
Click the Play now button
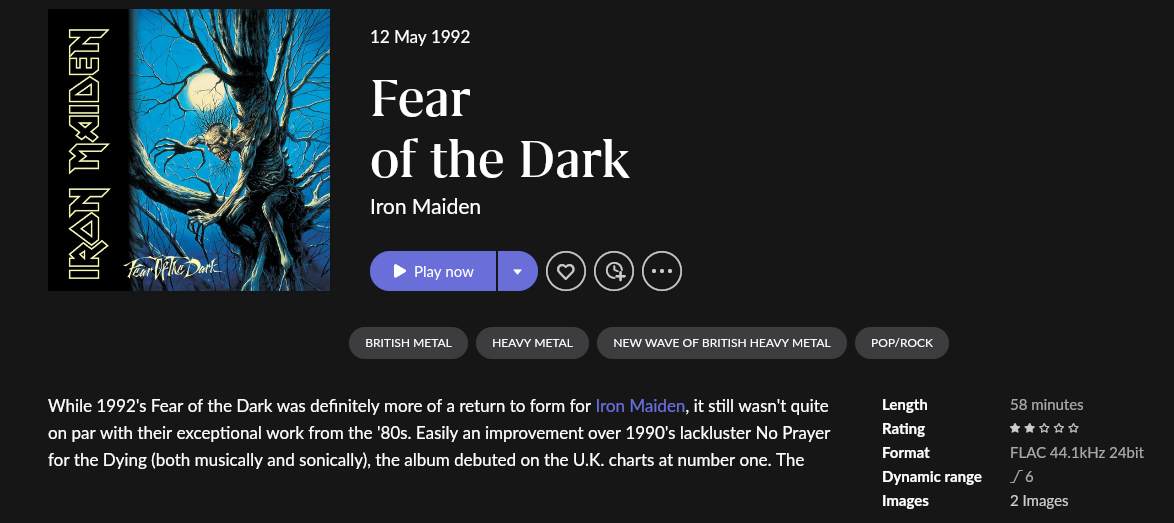click(433, 271)
